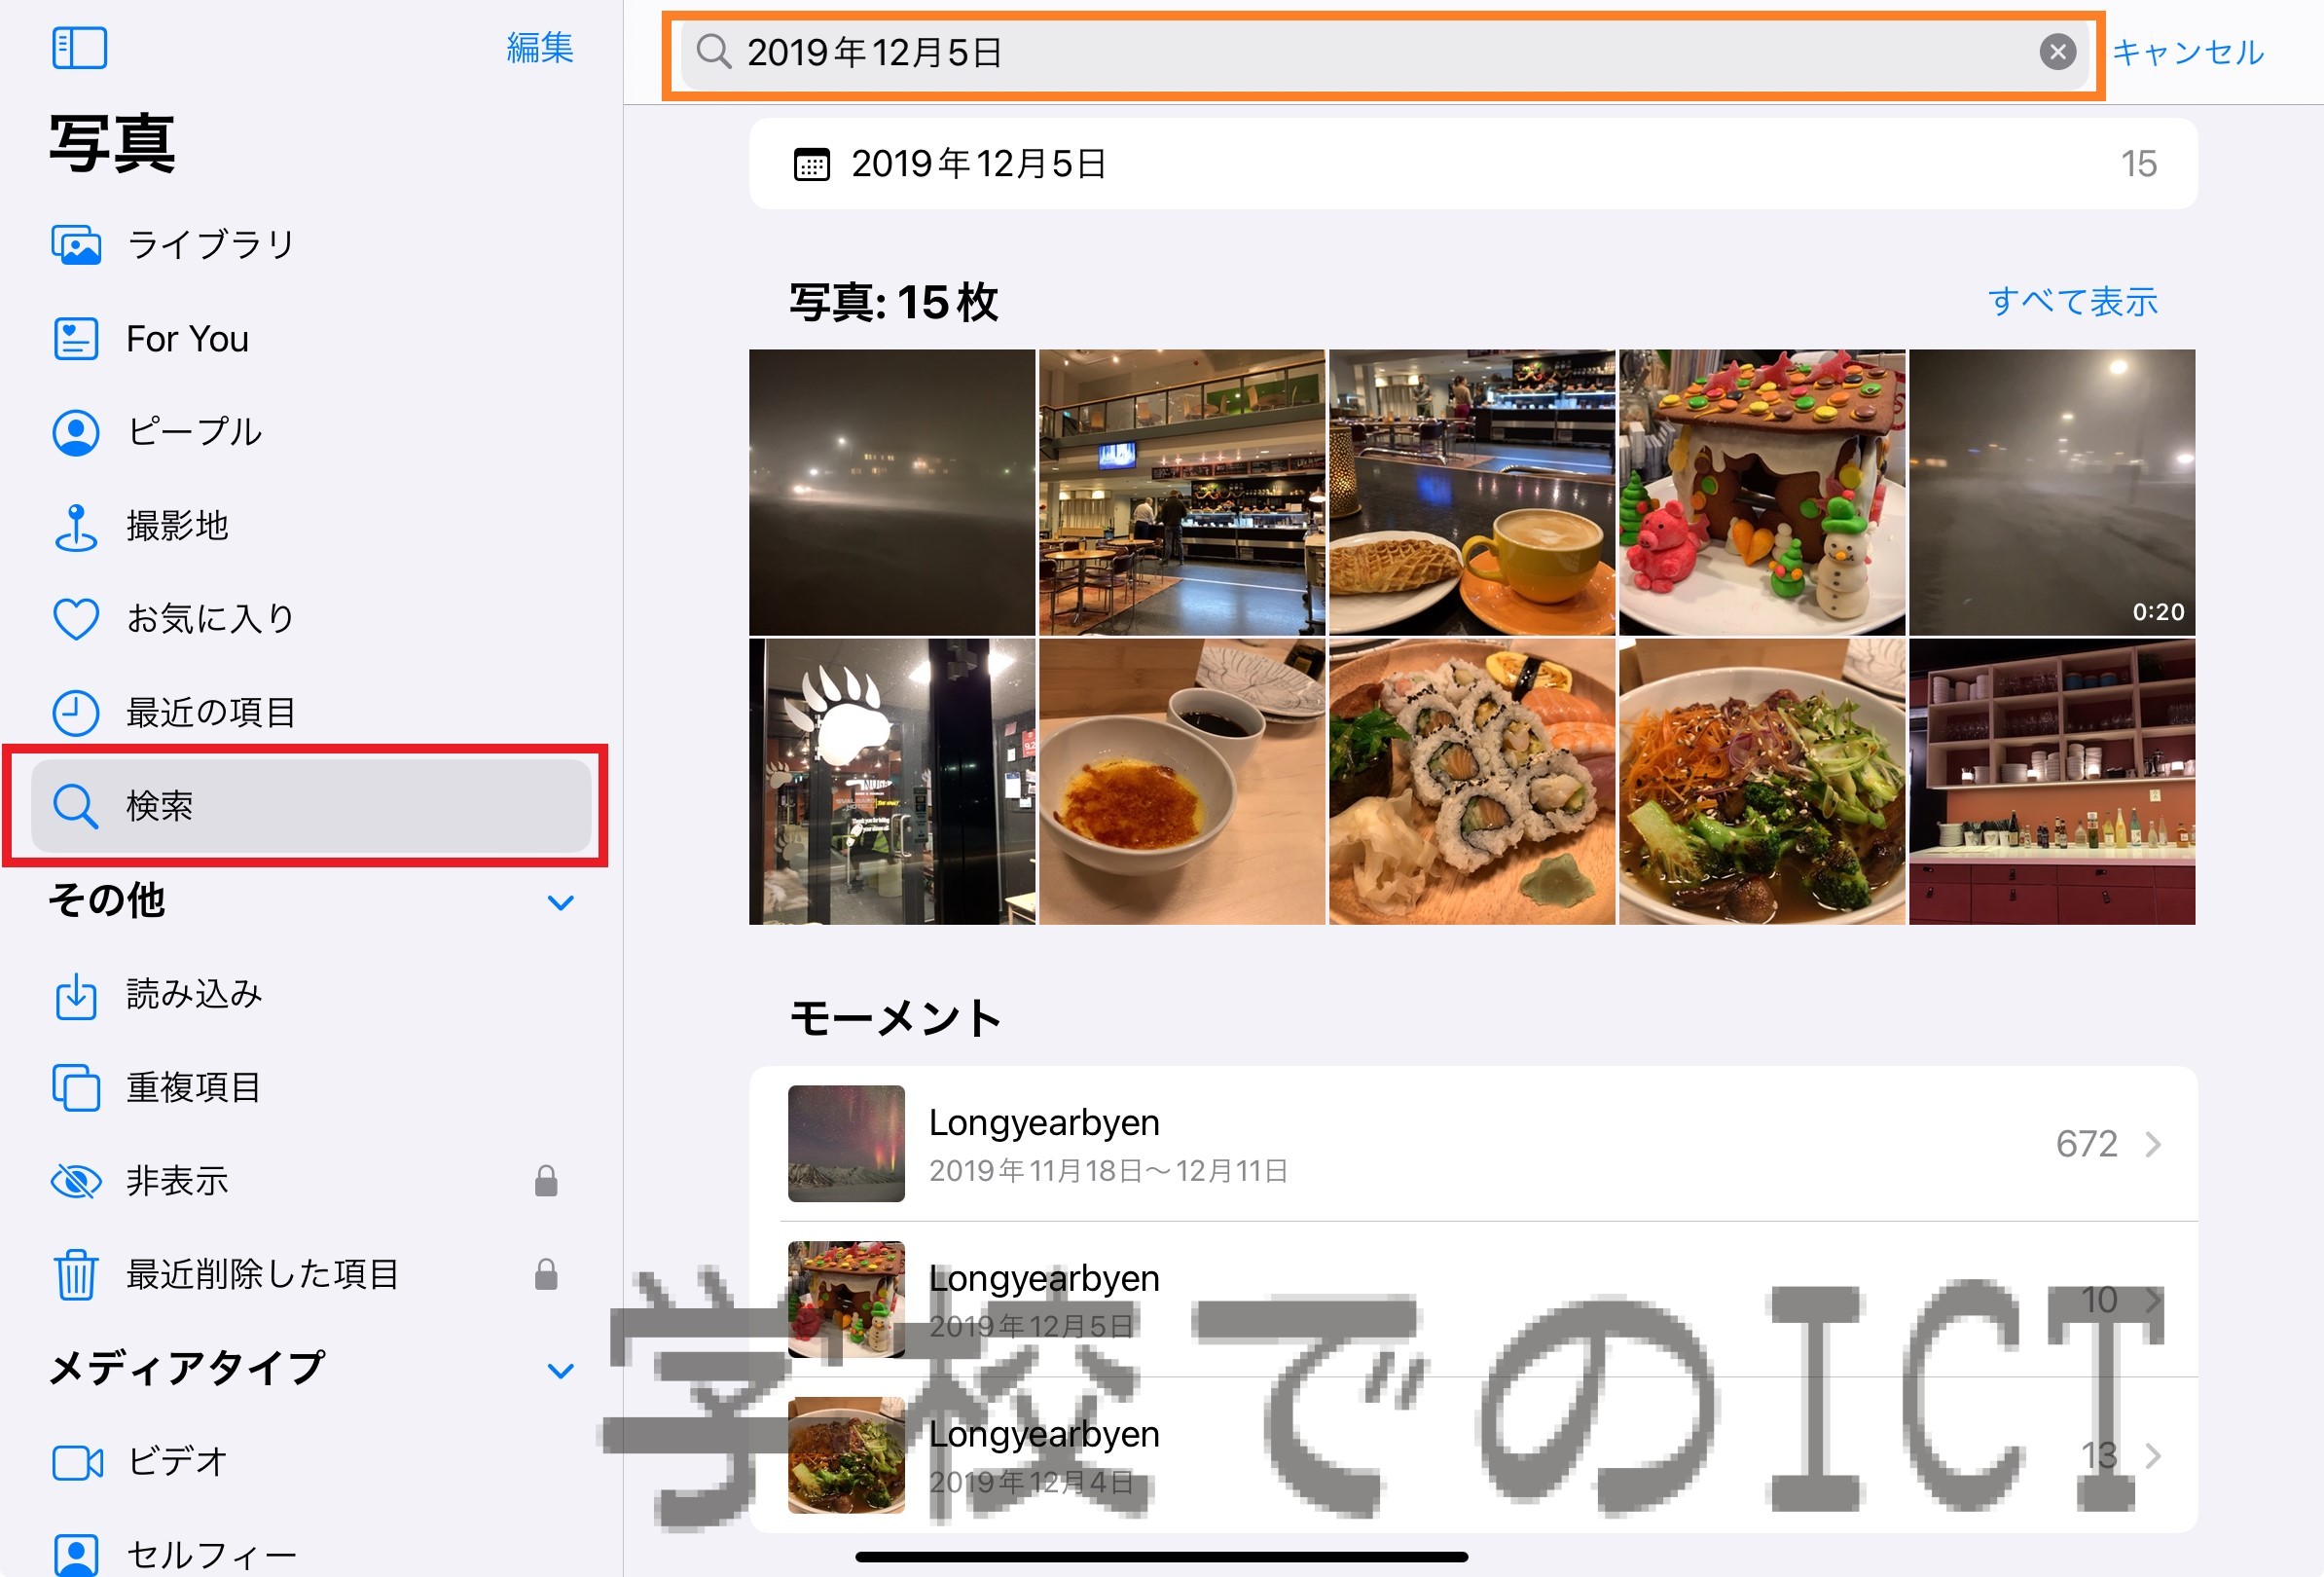Tap the 15 count on date suggestion
Viewport: 2324px width, 1577px height.
coord(2138,164)
